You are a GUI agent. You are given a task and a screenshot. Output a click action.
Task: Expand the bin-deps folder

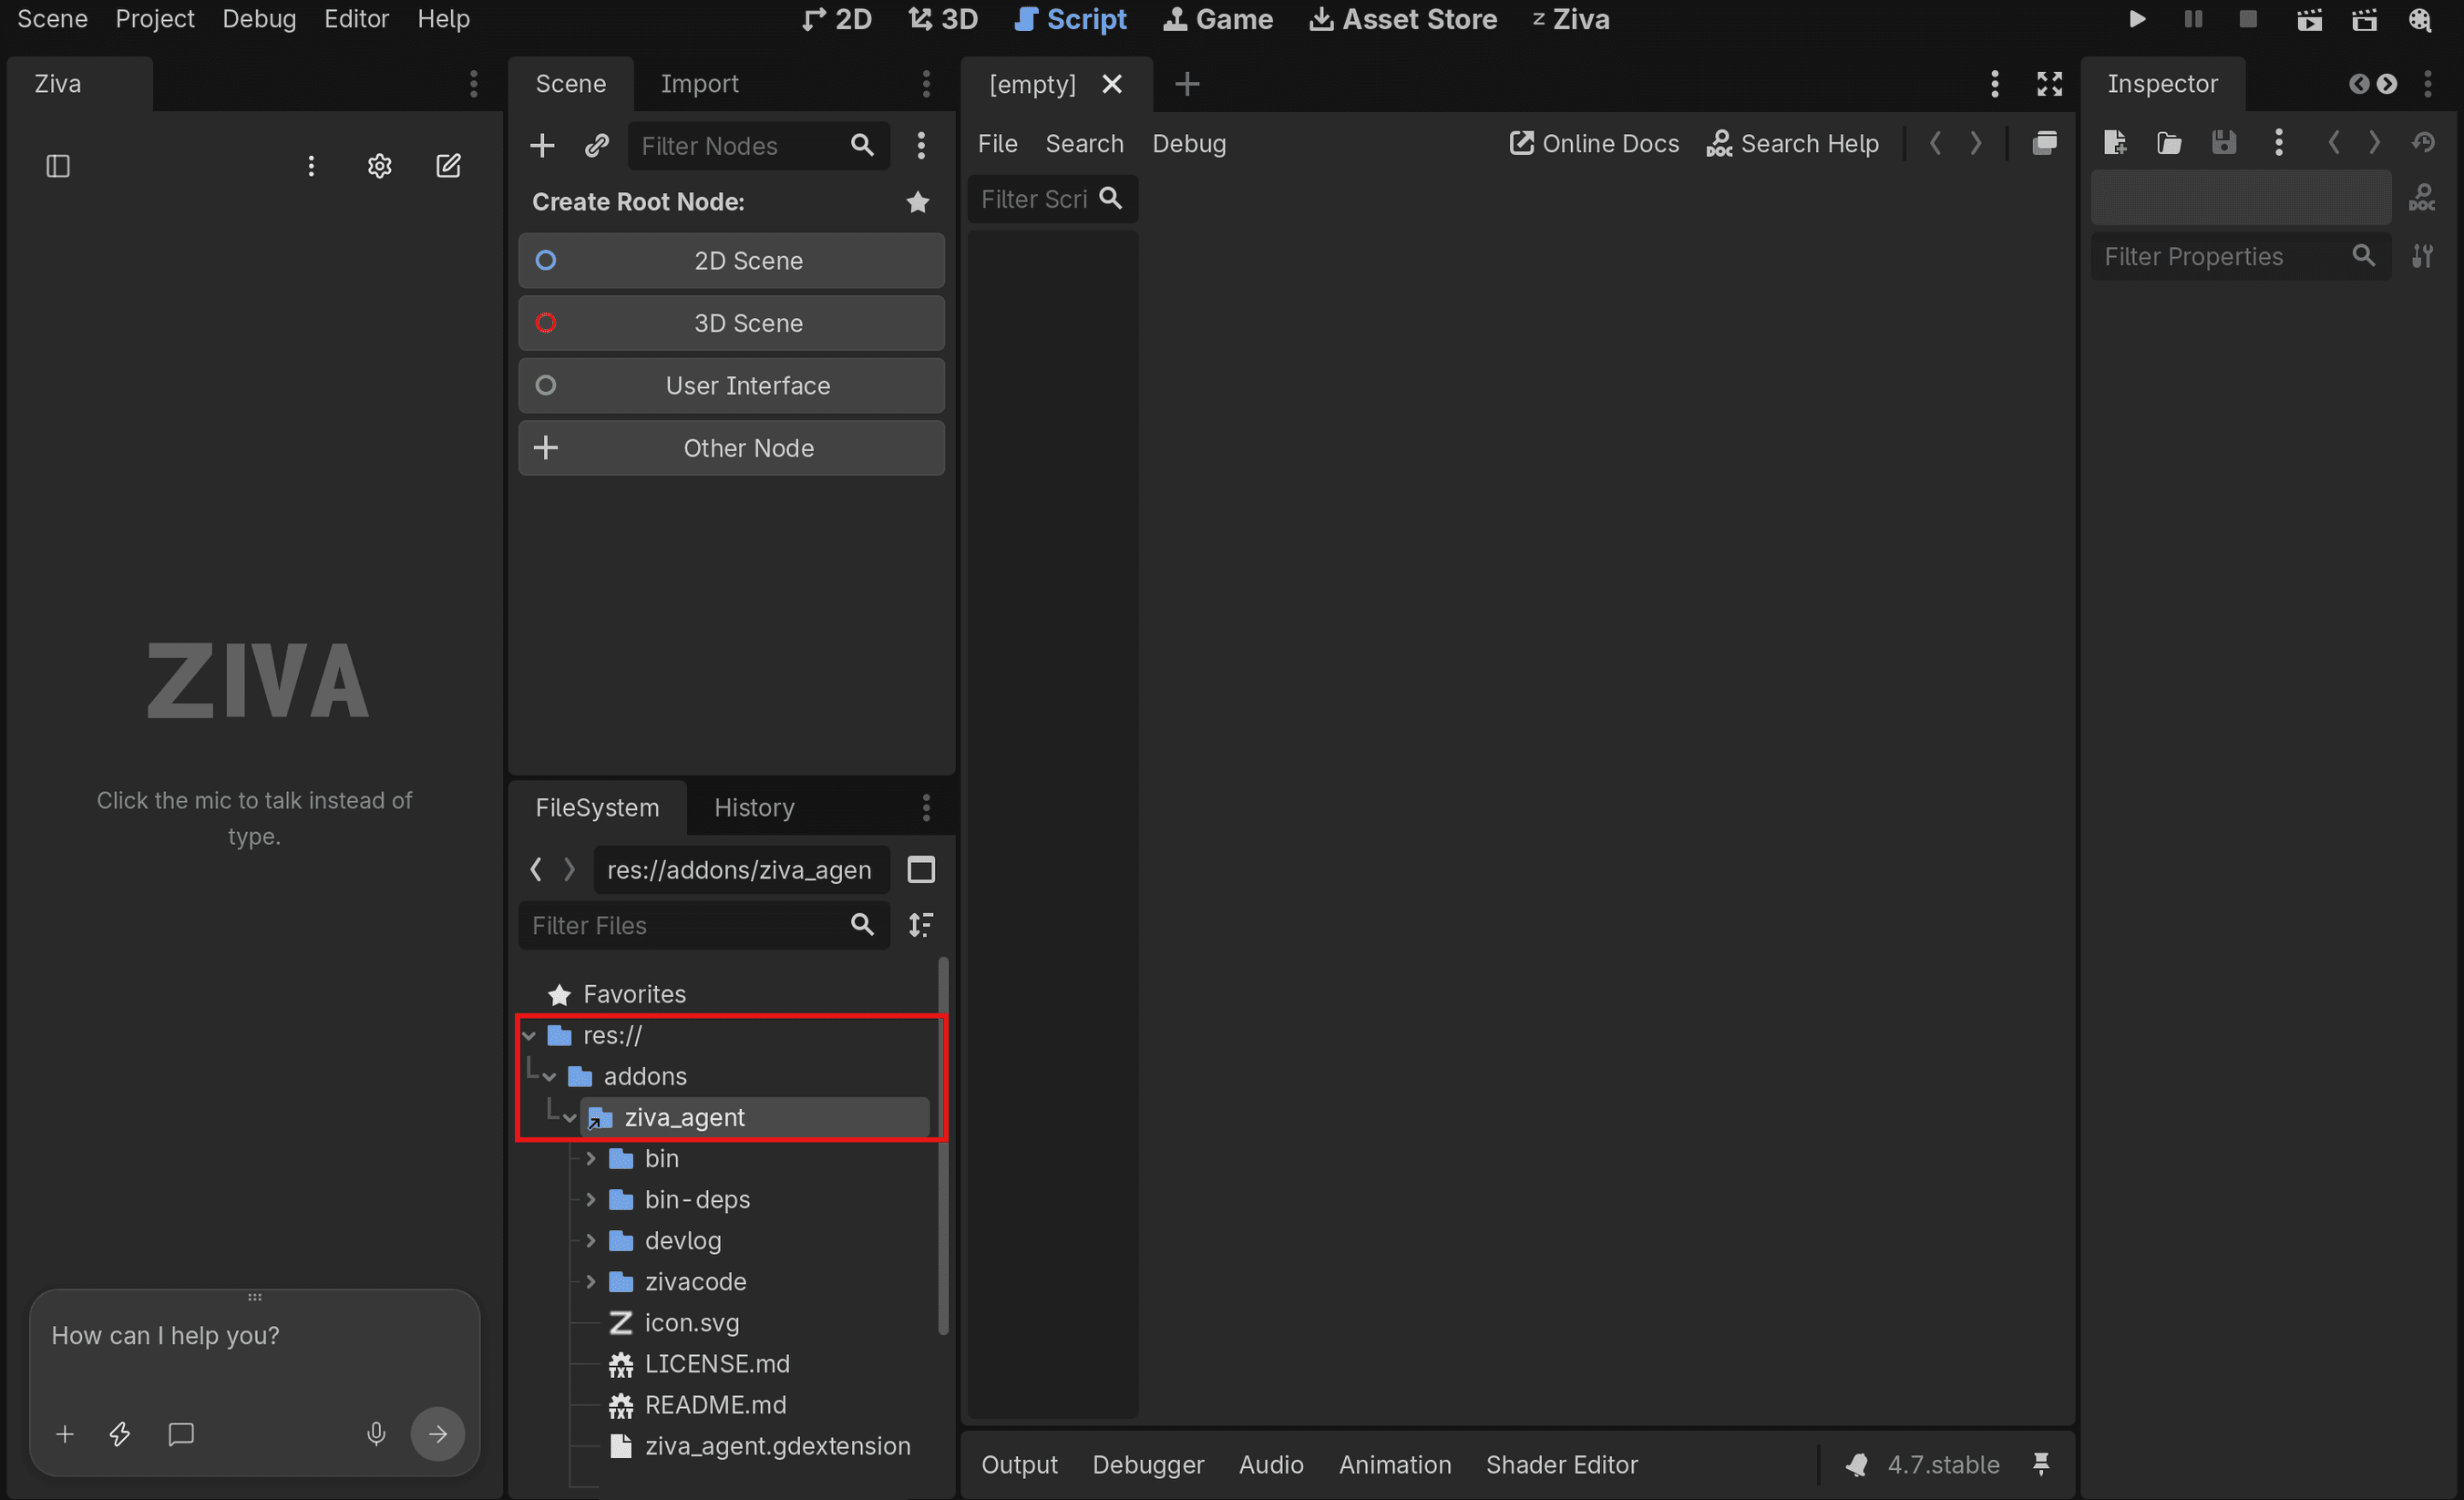591,1200
